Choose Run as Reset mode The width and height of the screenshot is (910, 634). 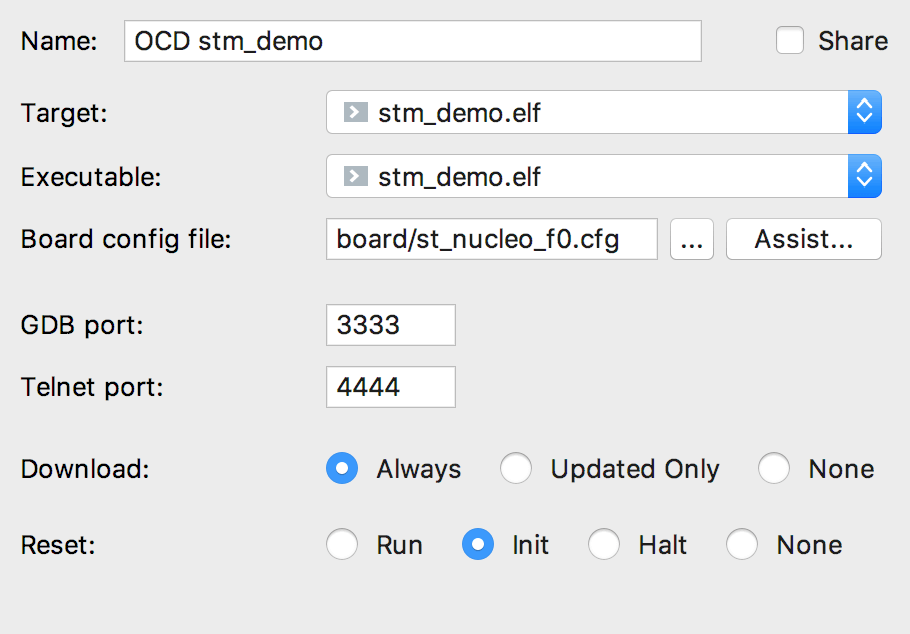[x=342, y=545]
